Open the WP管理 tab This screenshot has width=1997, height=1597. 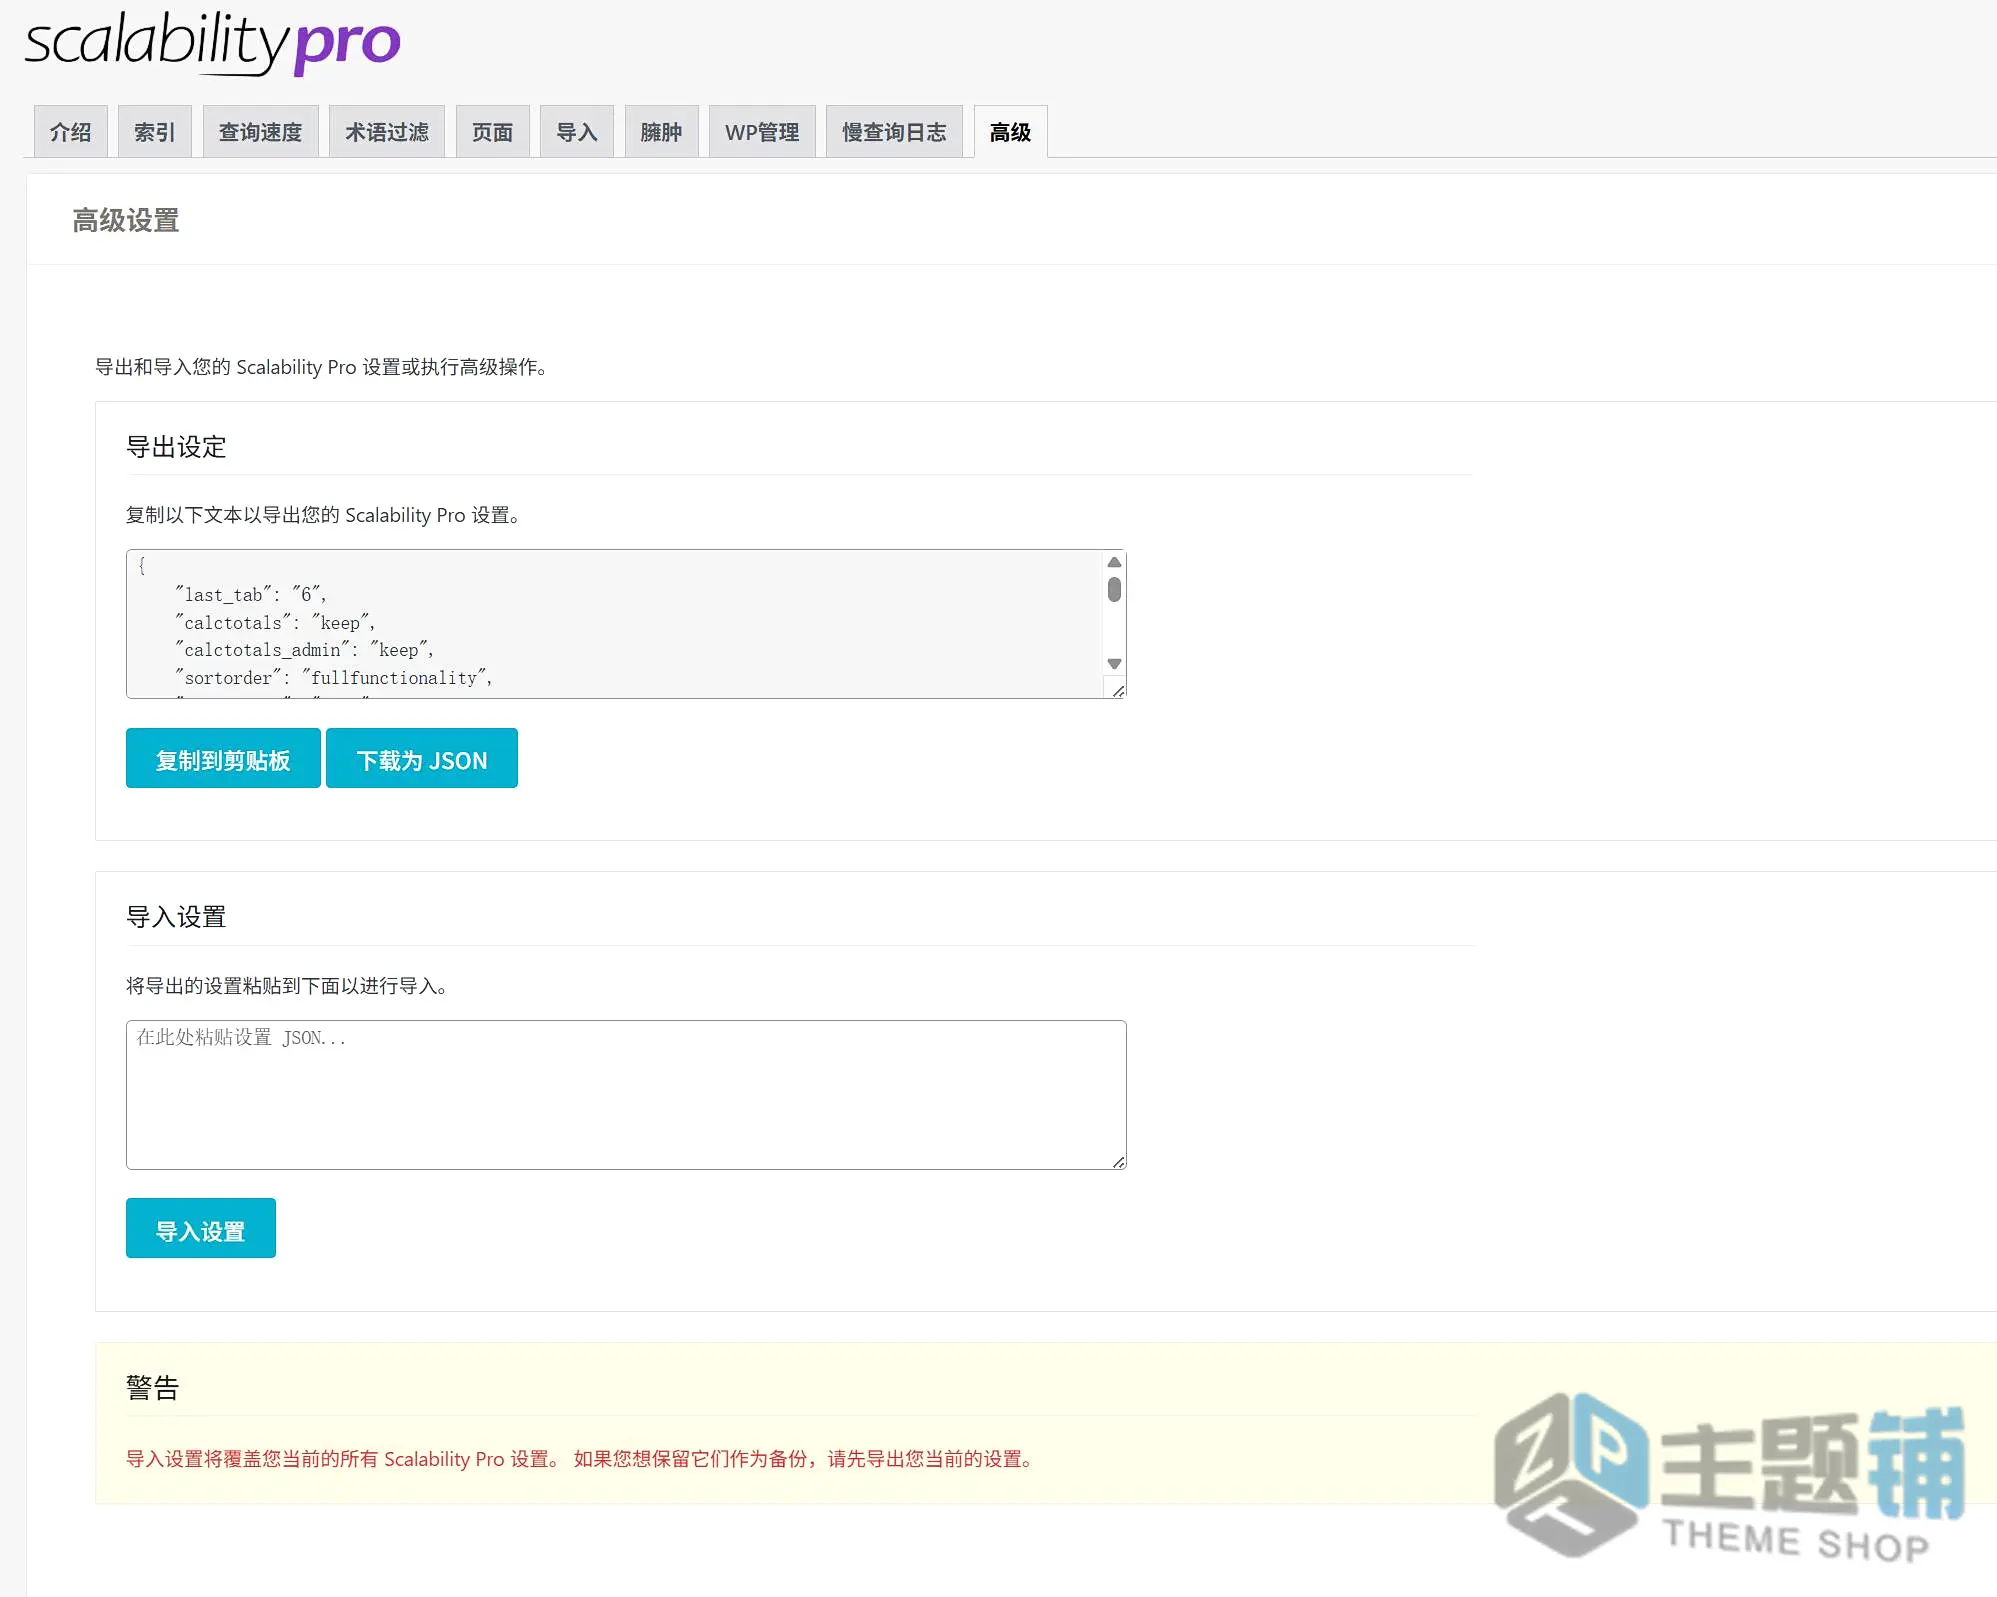pos(762,132)
